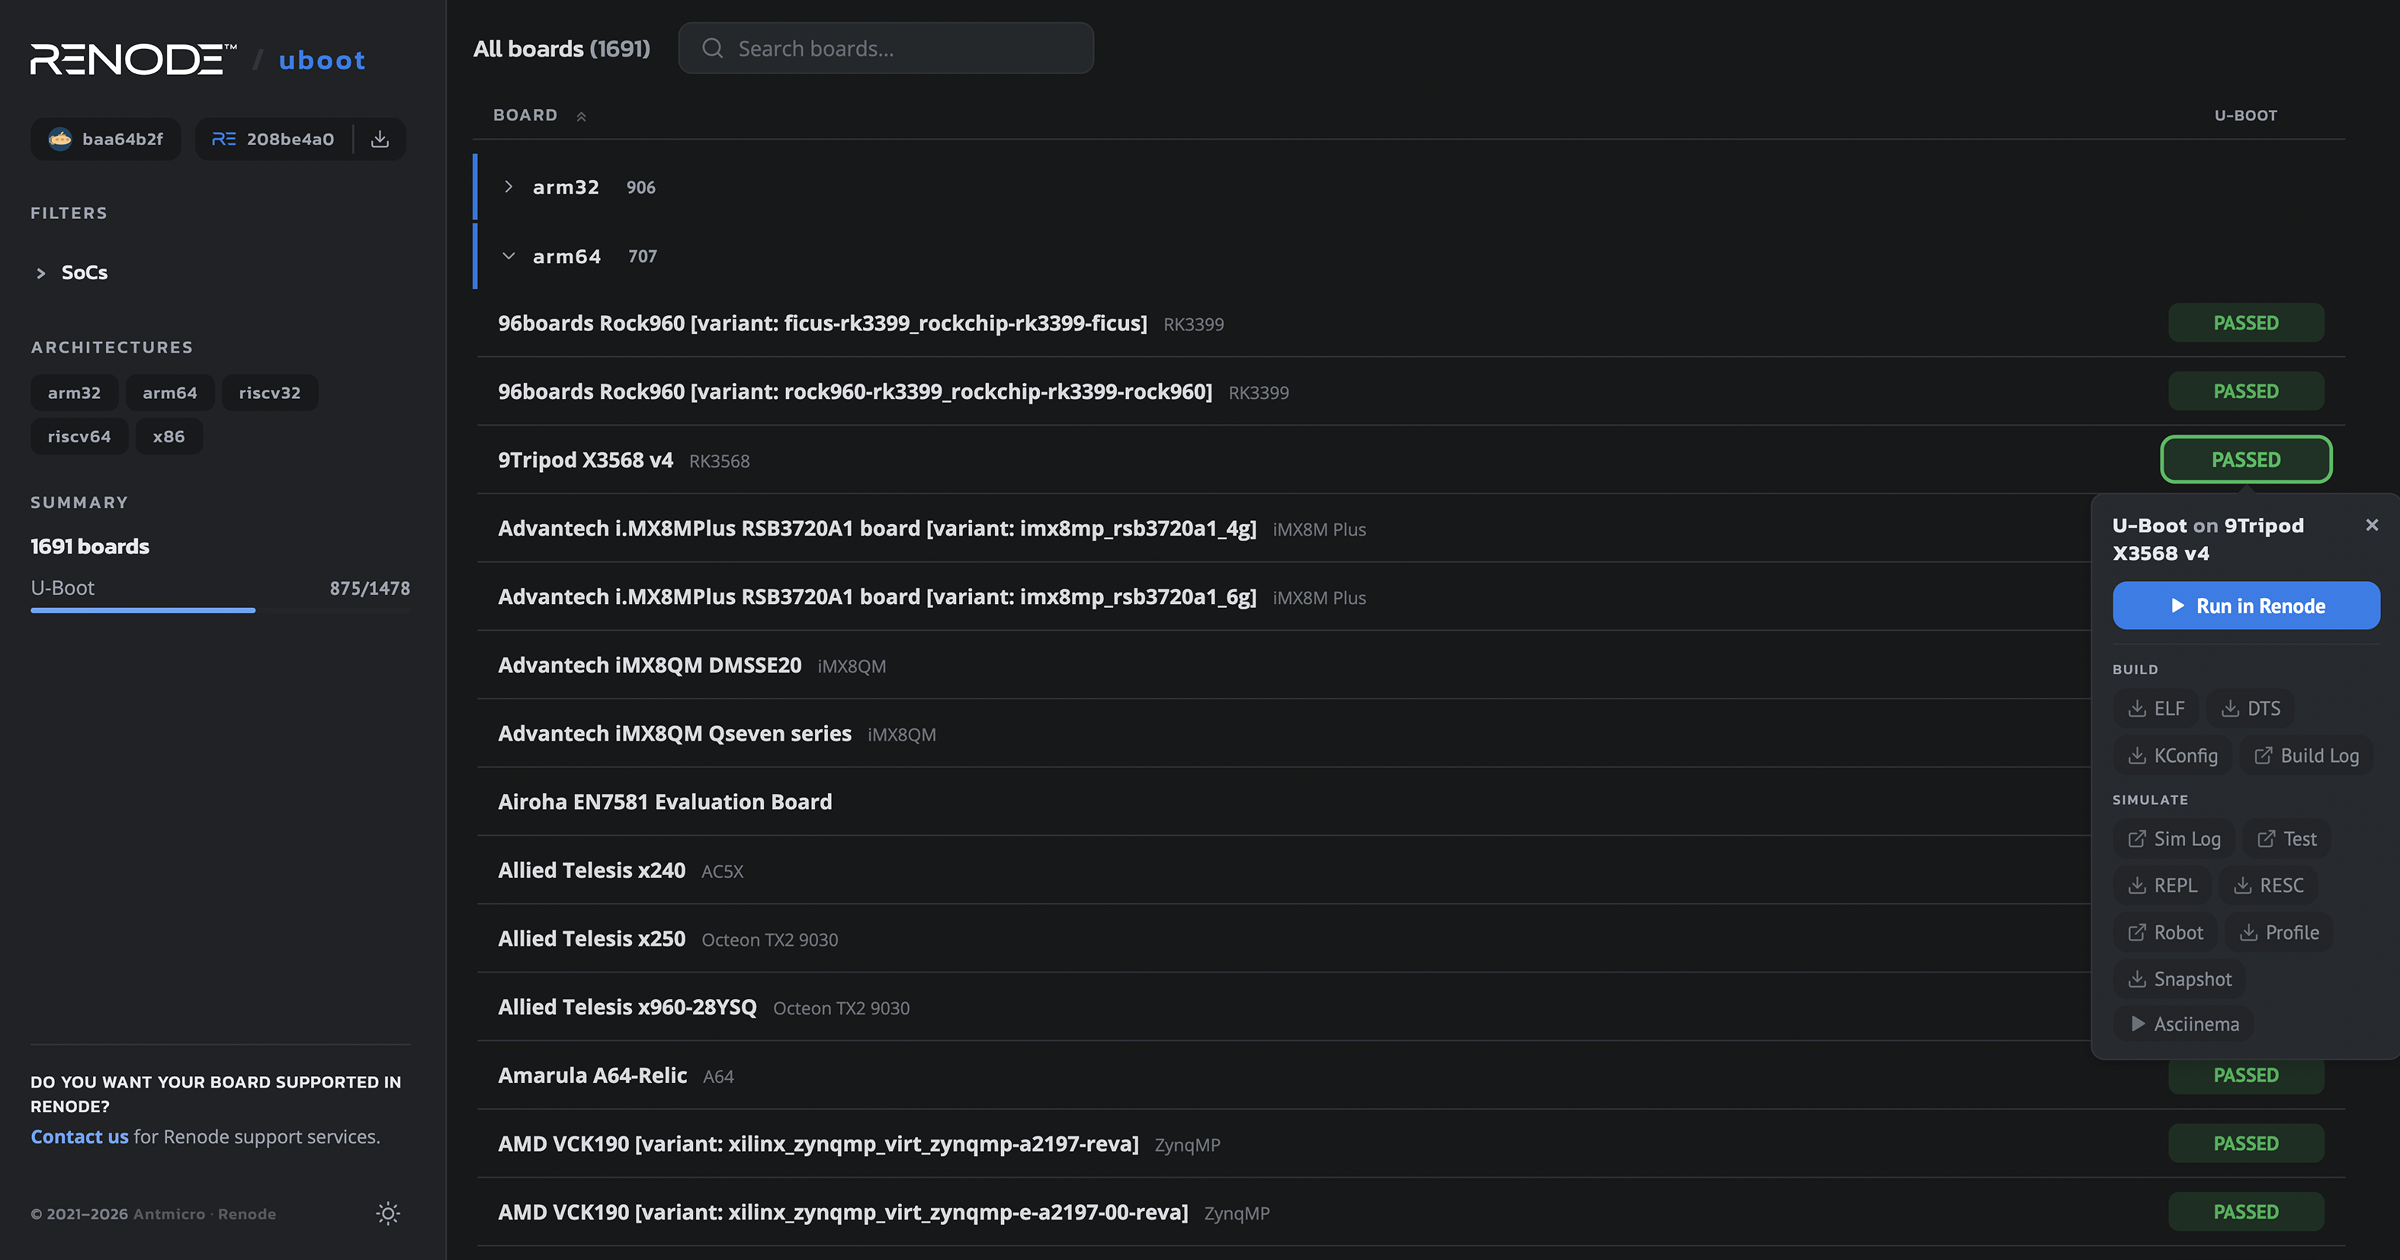Click the U-BOOT column header

tap(2246, 115)
